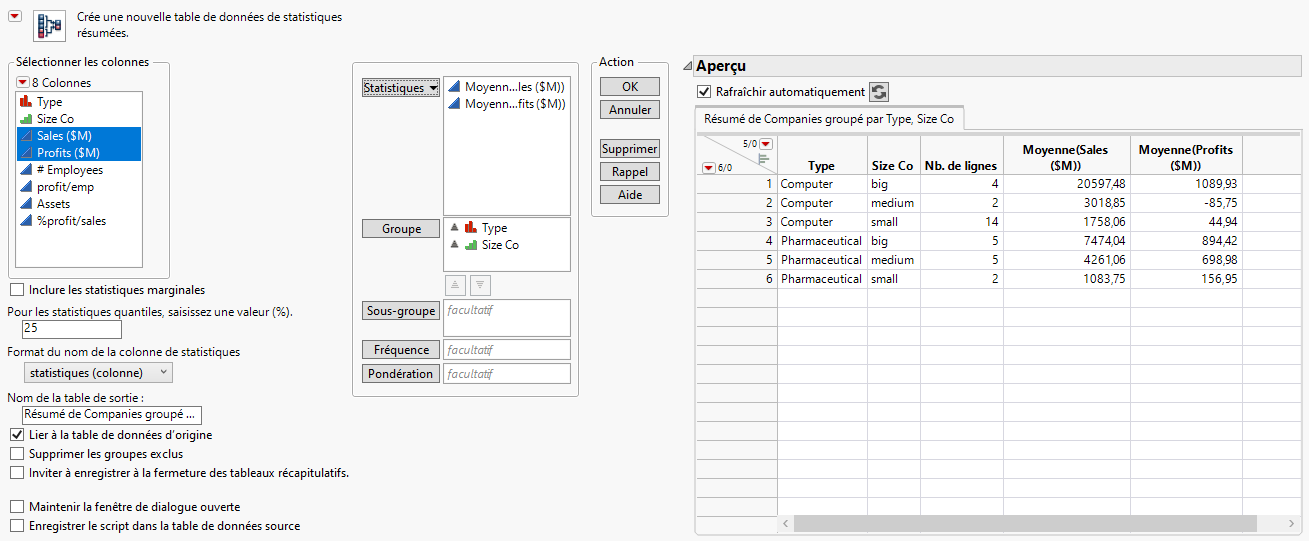Image resolution: width=1309 pixels, height=541 pixels.
Task: Click the Supprimer button
Action: pos(630,149)
